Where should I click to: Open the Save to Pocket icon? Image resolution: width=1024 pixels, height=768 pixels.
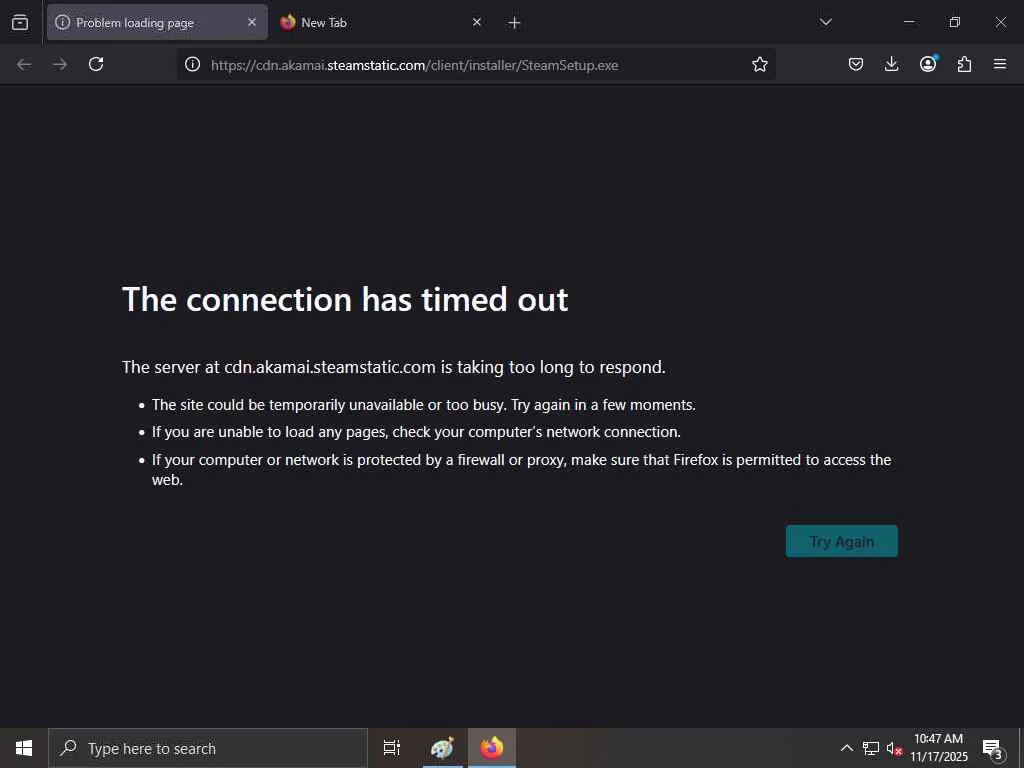[856, 64]
